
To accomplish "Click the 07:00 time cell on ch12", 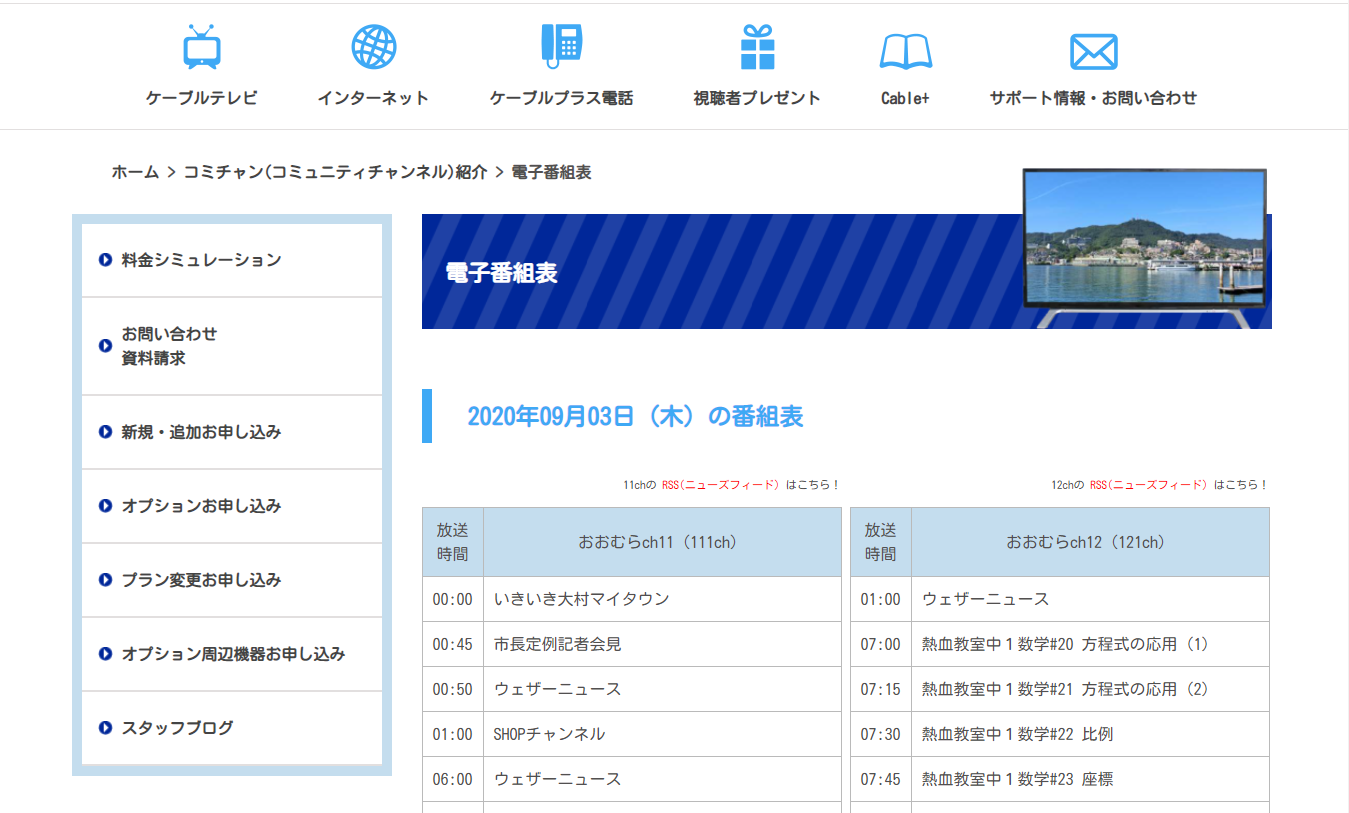I will click(881, 644).
